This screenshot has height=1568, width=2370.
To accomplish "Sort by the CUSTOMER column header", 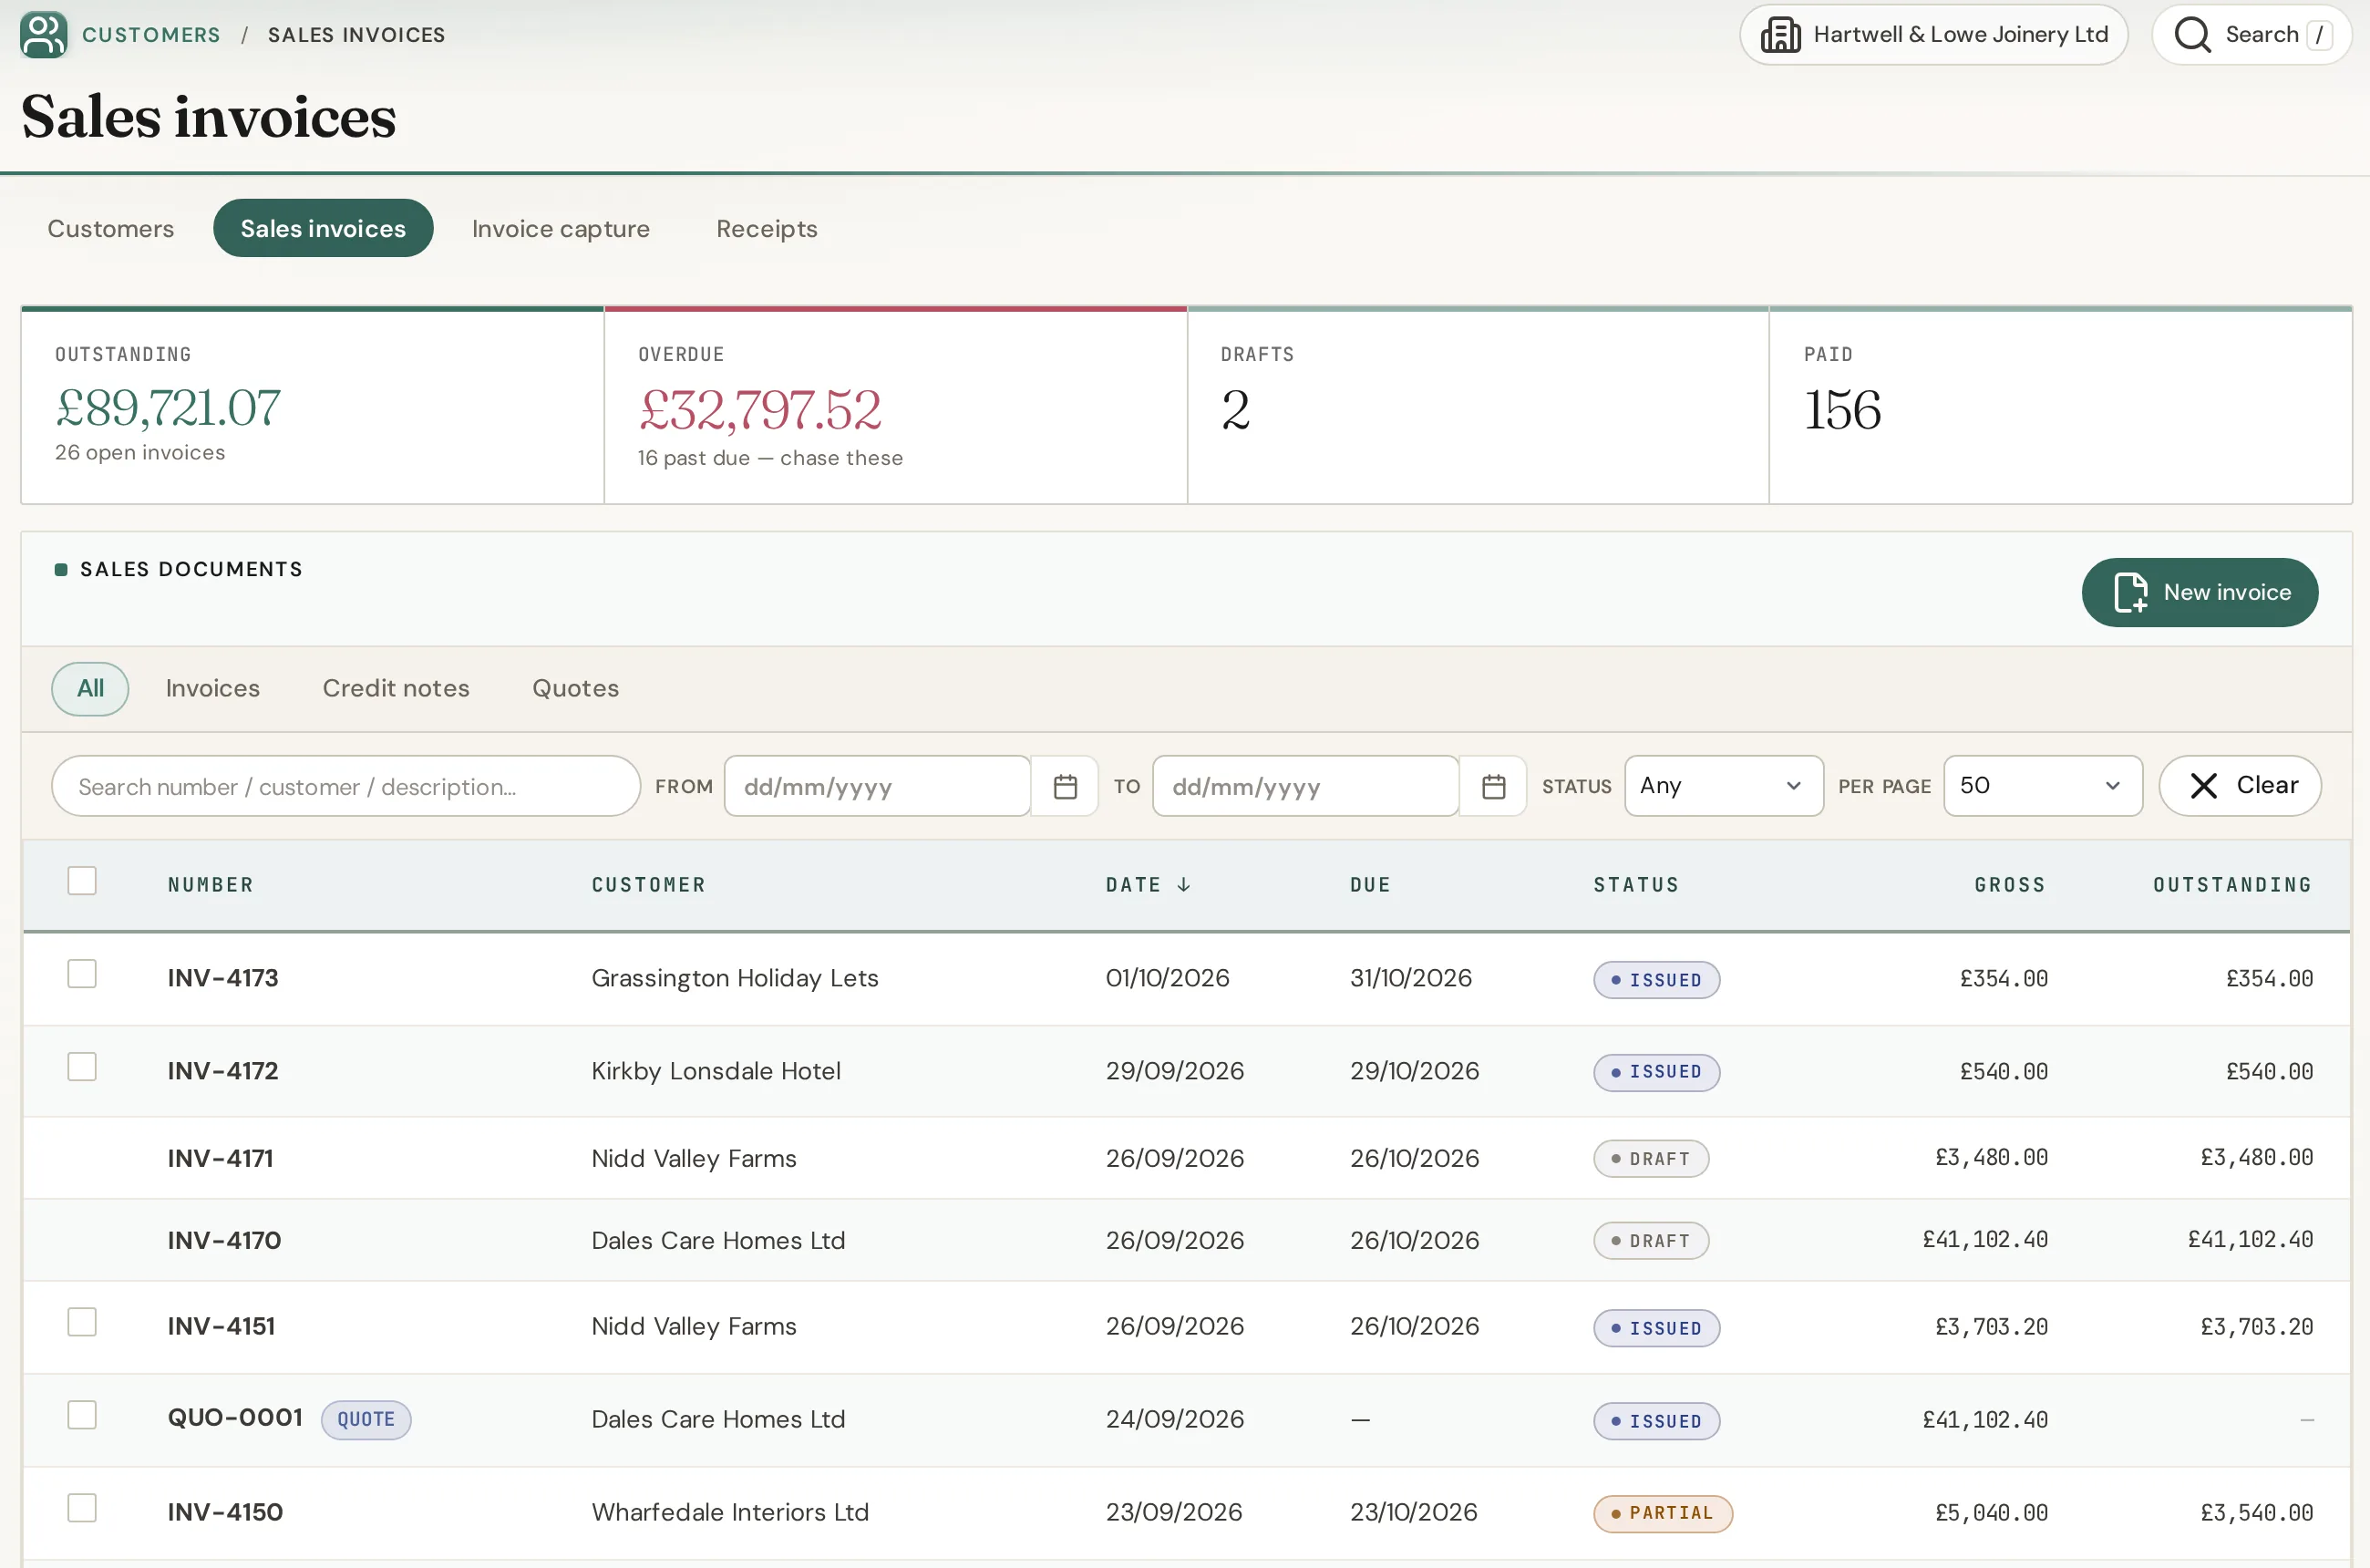I will [648, 885].
